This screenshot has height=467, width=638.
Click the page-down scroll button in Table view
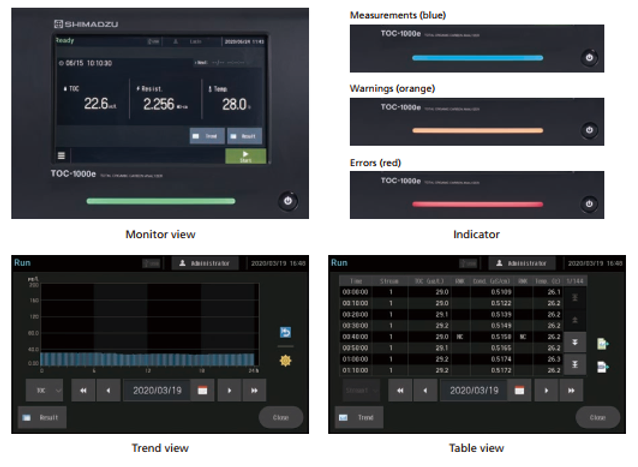click(x=575, y=342)
